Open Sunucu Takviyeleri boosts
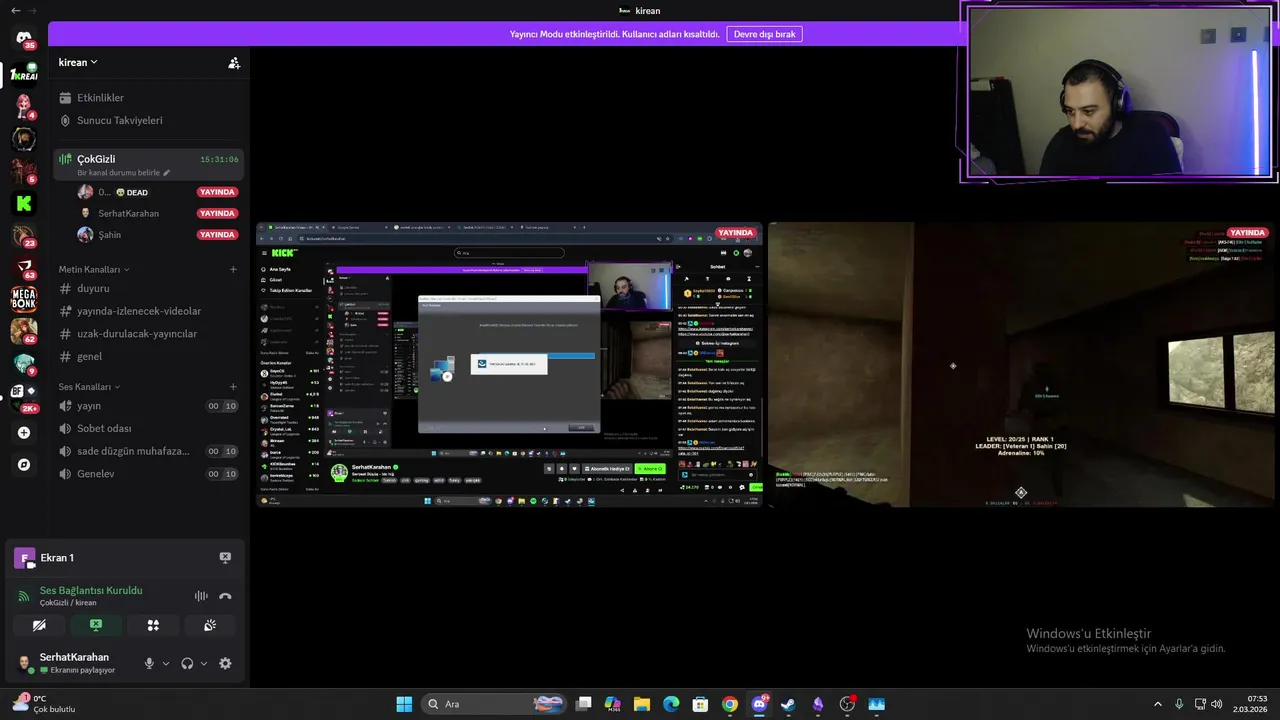Viewport: 1280px width, 720px height. click(x=148, y=120)
